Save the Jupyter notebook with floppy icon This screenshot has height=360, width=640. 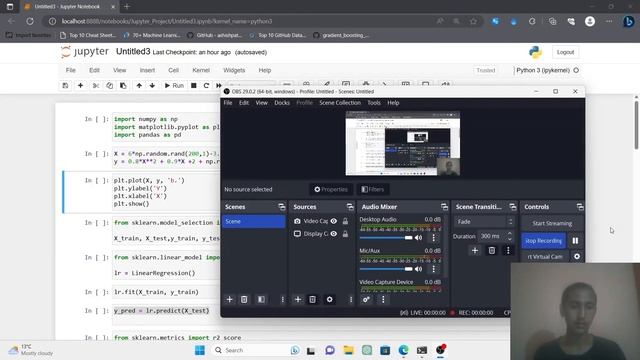point(65,86)
